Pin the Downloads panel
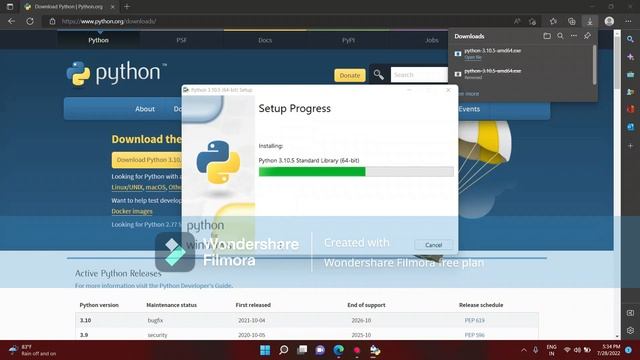 click(587, 36)
